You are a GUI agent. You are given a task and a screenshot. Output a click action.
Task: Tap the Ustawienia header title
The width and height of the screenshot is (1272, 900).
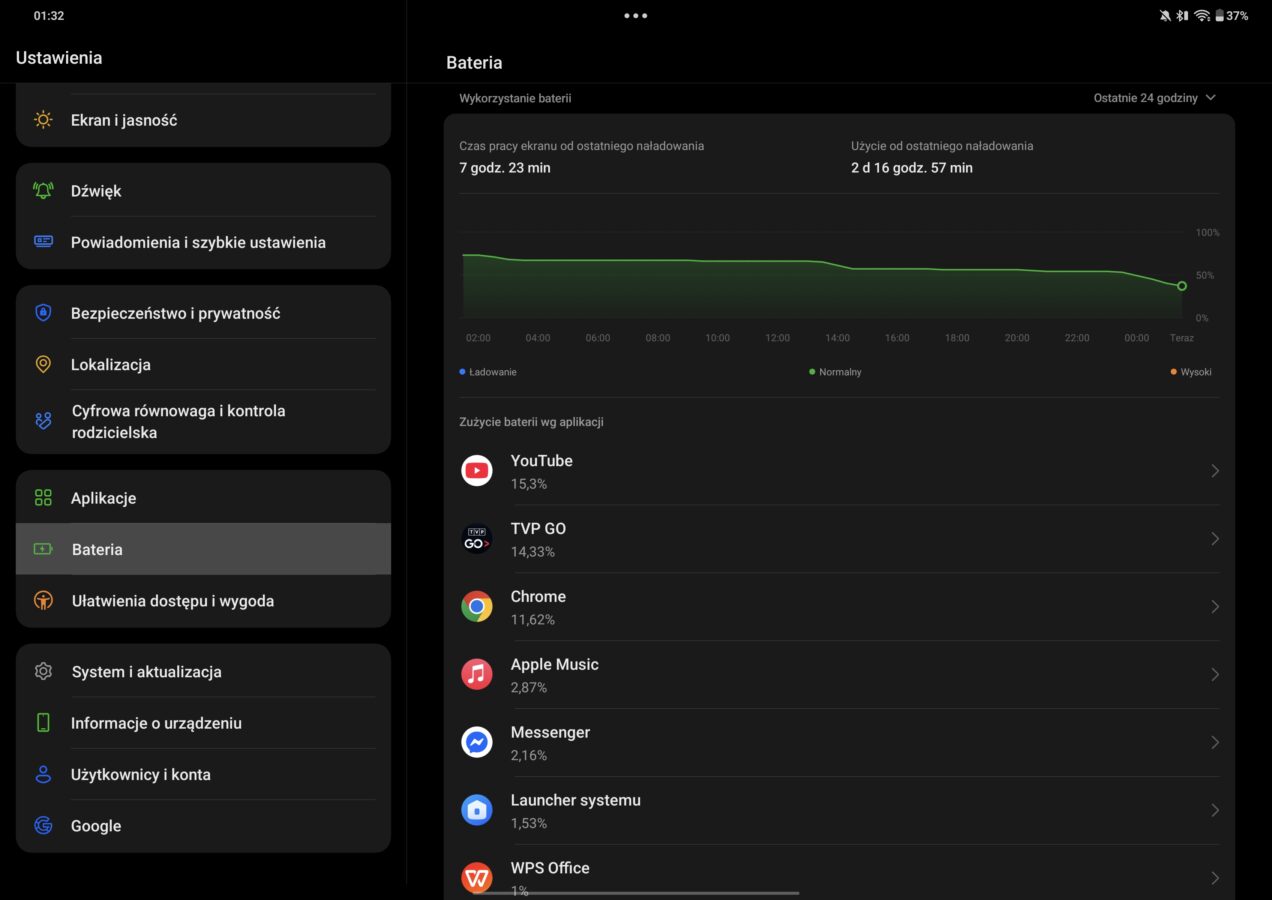(x=59, y=58)
